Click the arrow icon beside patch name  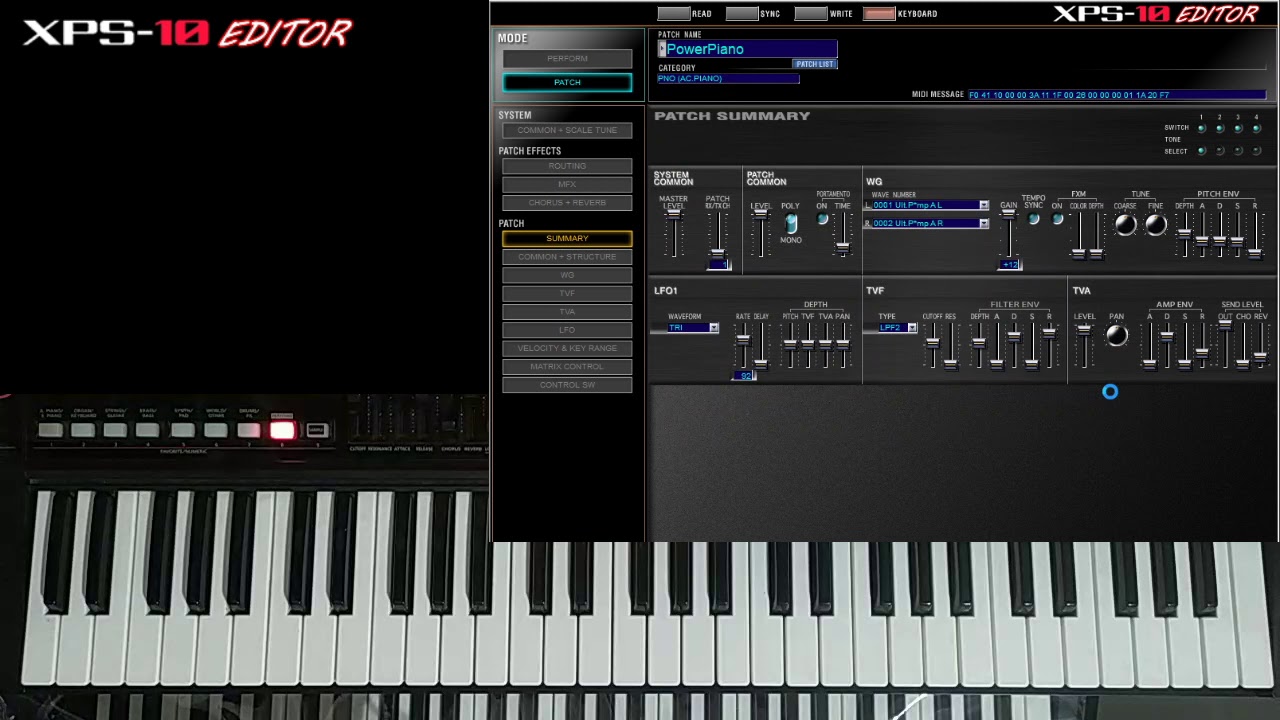coord(662,49)
